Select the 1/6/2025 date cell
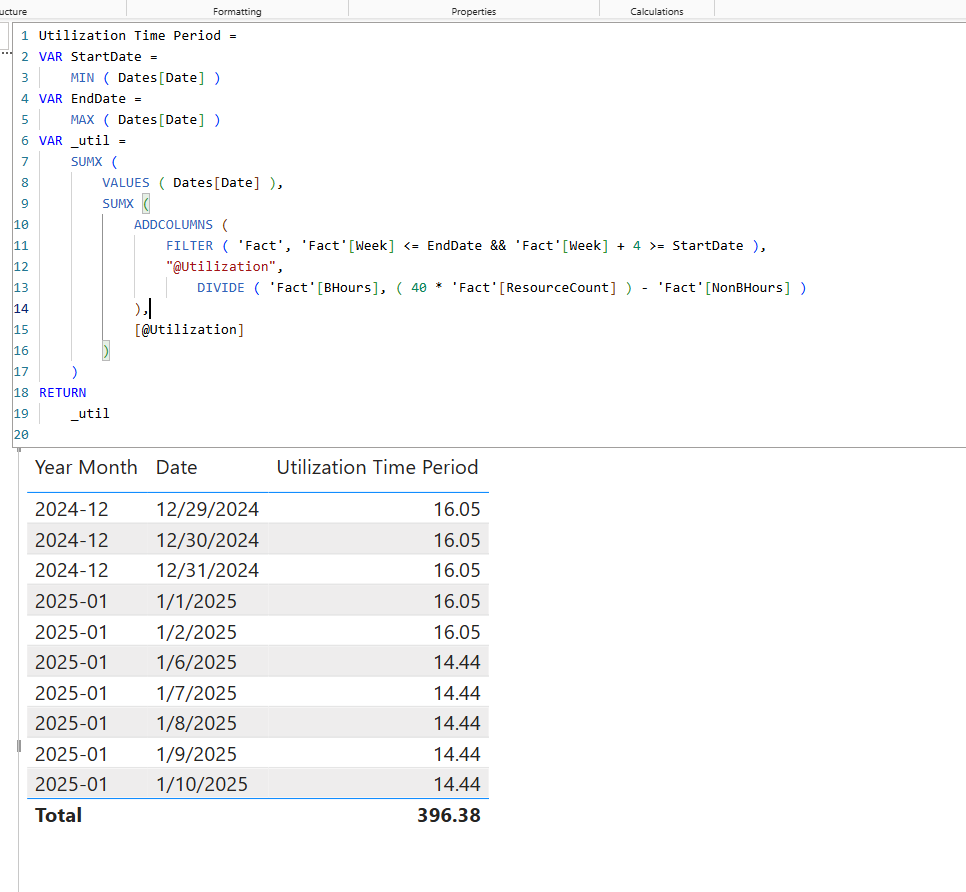The height and width of the screenshot is (892, 966). click(197, 662)
